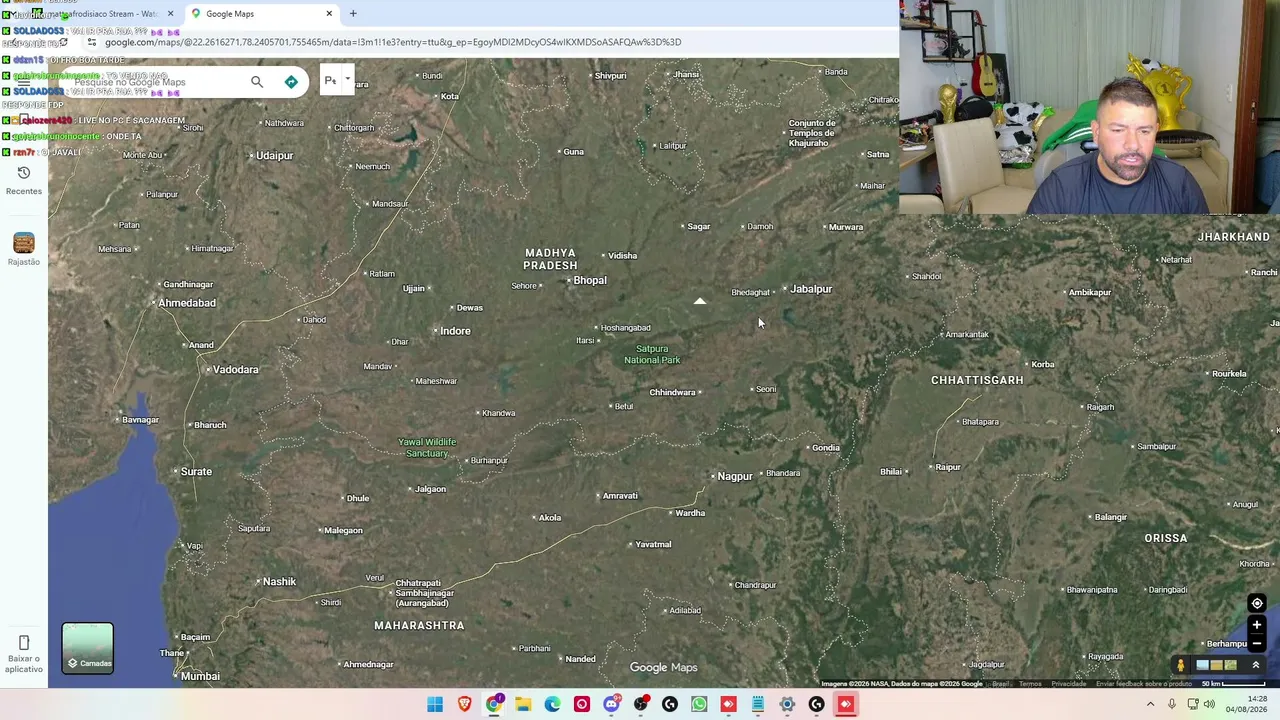Open network status in system tray
1280x720 pixels.
pos(1191,704)
